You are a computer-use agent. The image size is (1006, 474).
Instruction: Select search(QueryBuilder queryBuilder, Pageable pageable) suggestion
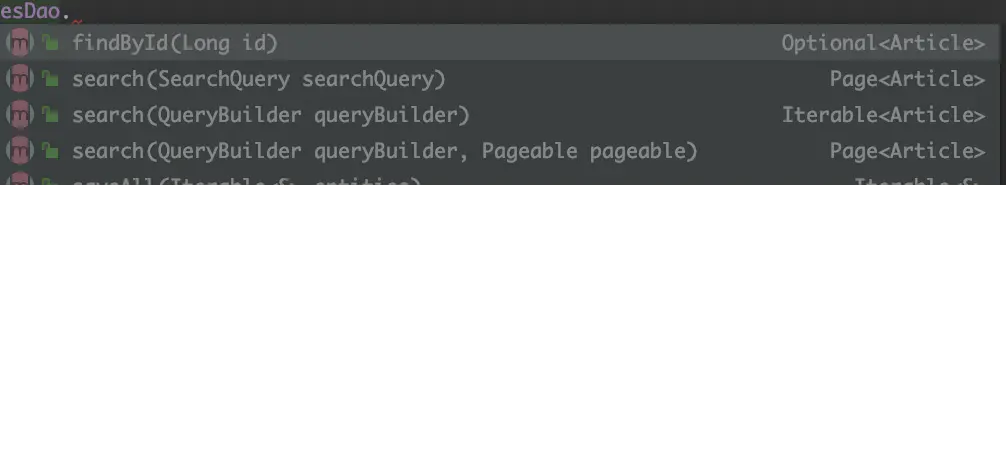click(384, 151)
